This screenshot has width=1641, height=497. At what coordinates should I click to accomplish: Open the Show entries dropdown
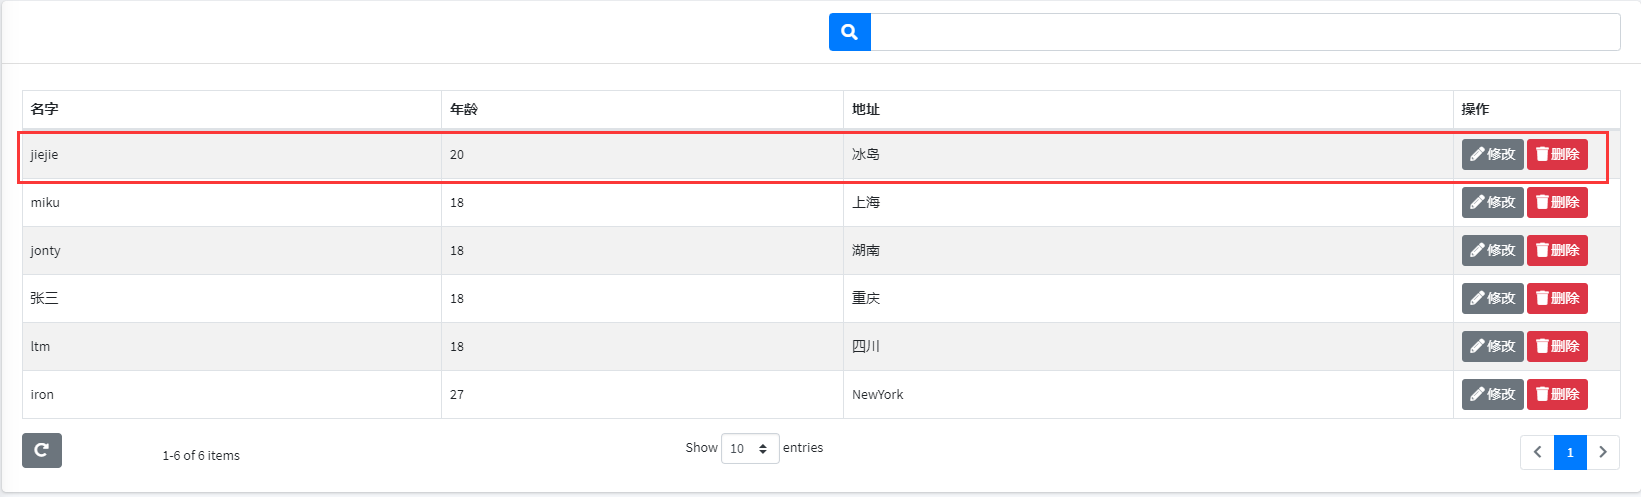click(x=749, y=449)
